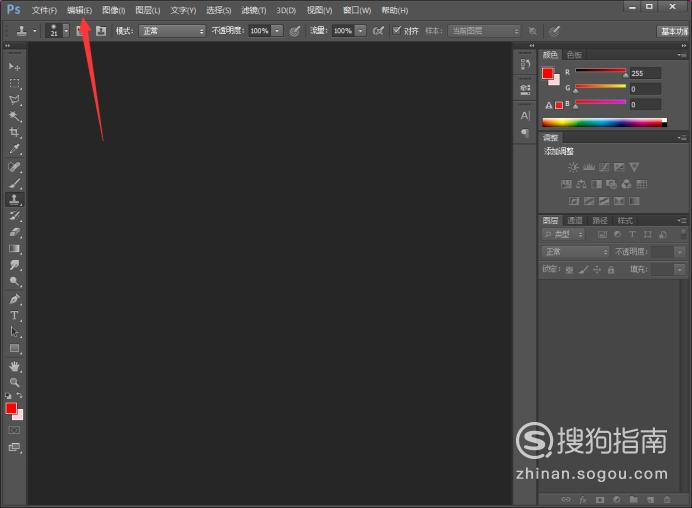Open the 基本功能 workspace switcher
The image size is (692, 508).
pyautogui.click(x=673, y=31)
